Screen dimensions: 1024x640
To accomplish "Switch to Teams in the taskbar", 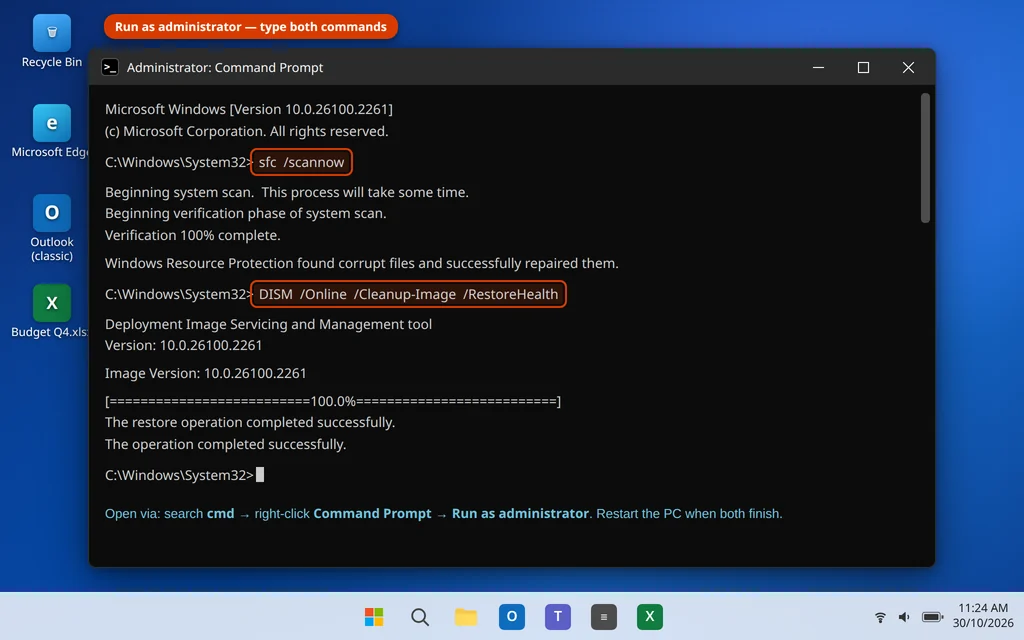I will tap(558, 616).
